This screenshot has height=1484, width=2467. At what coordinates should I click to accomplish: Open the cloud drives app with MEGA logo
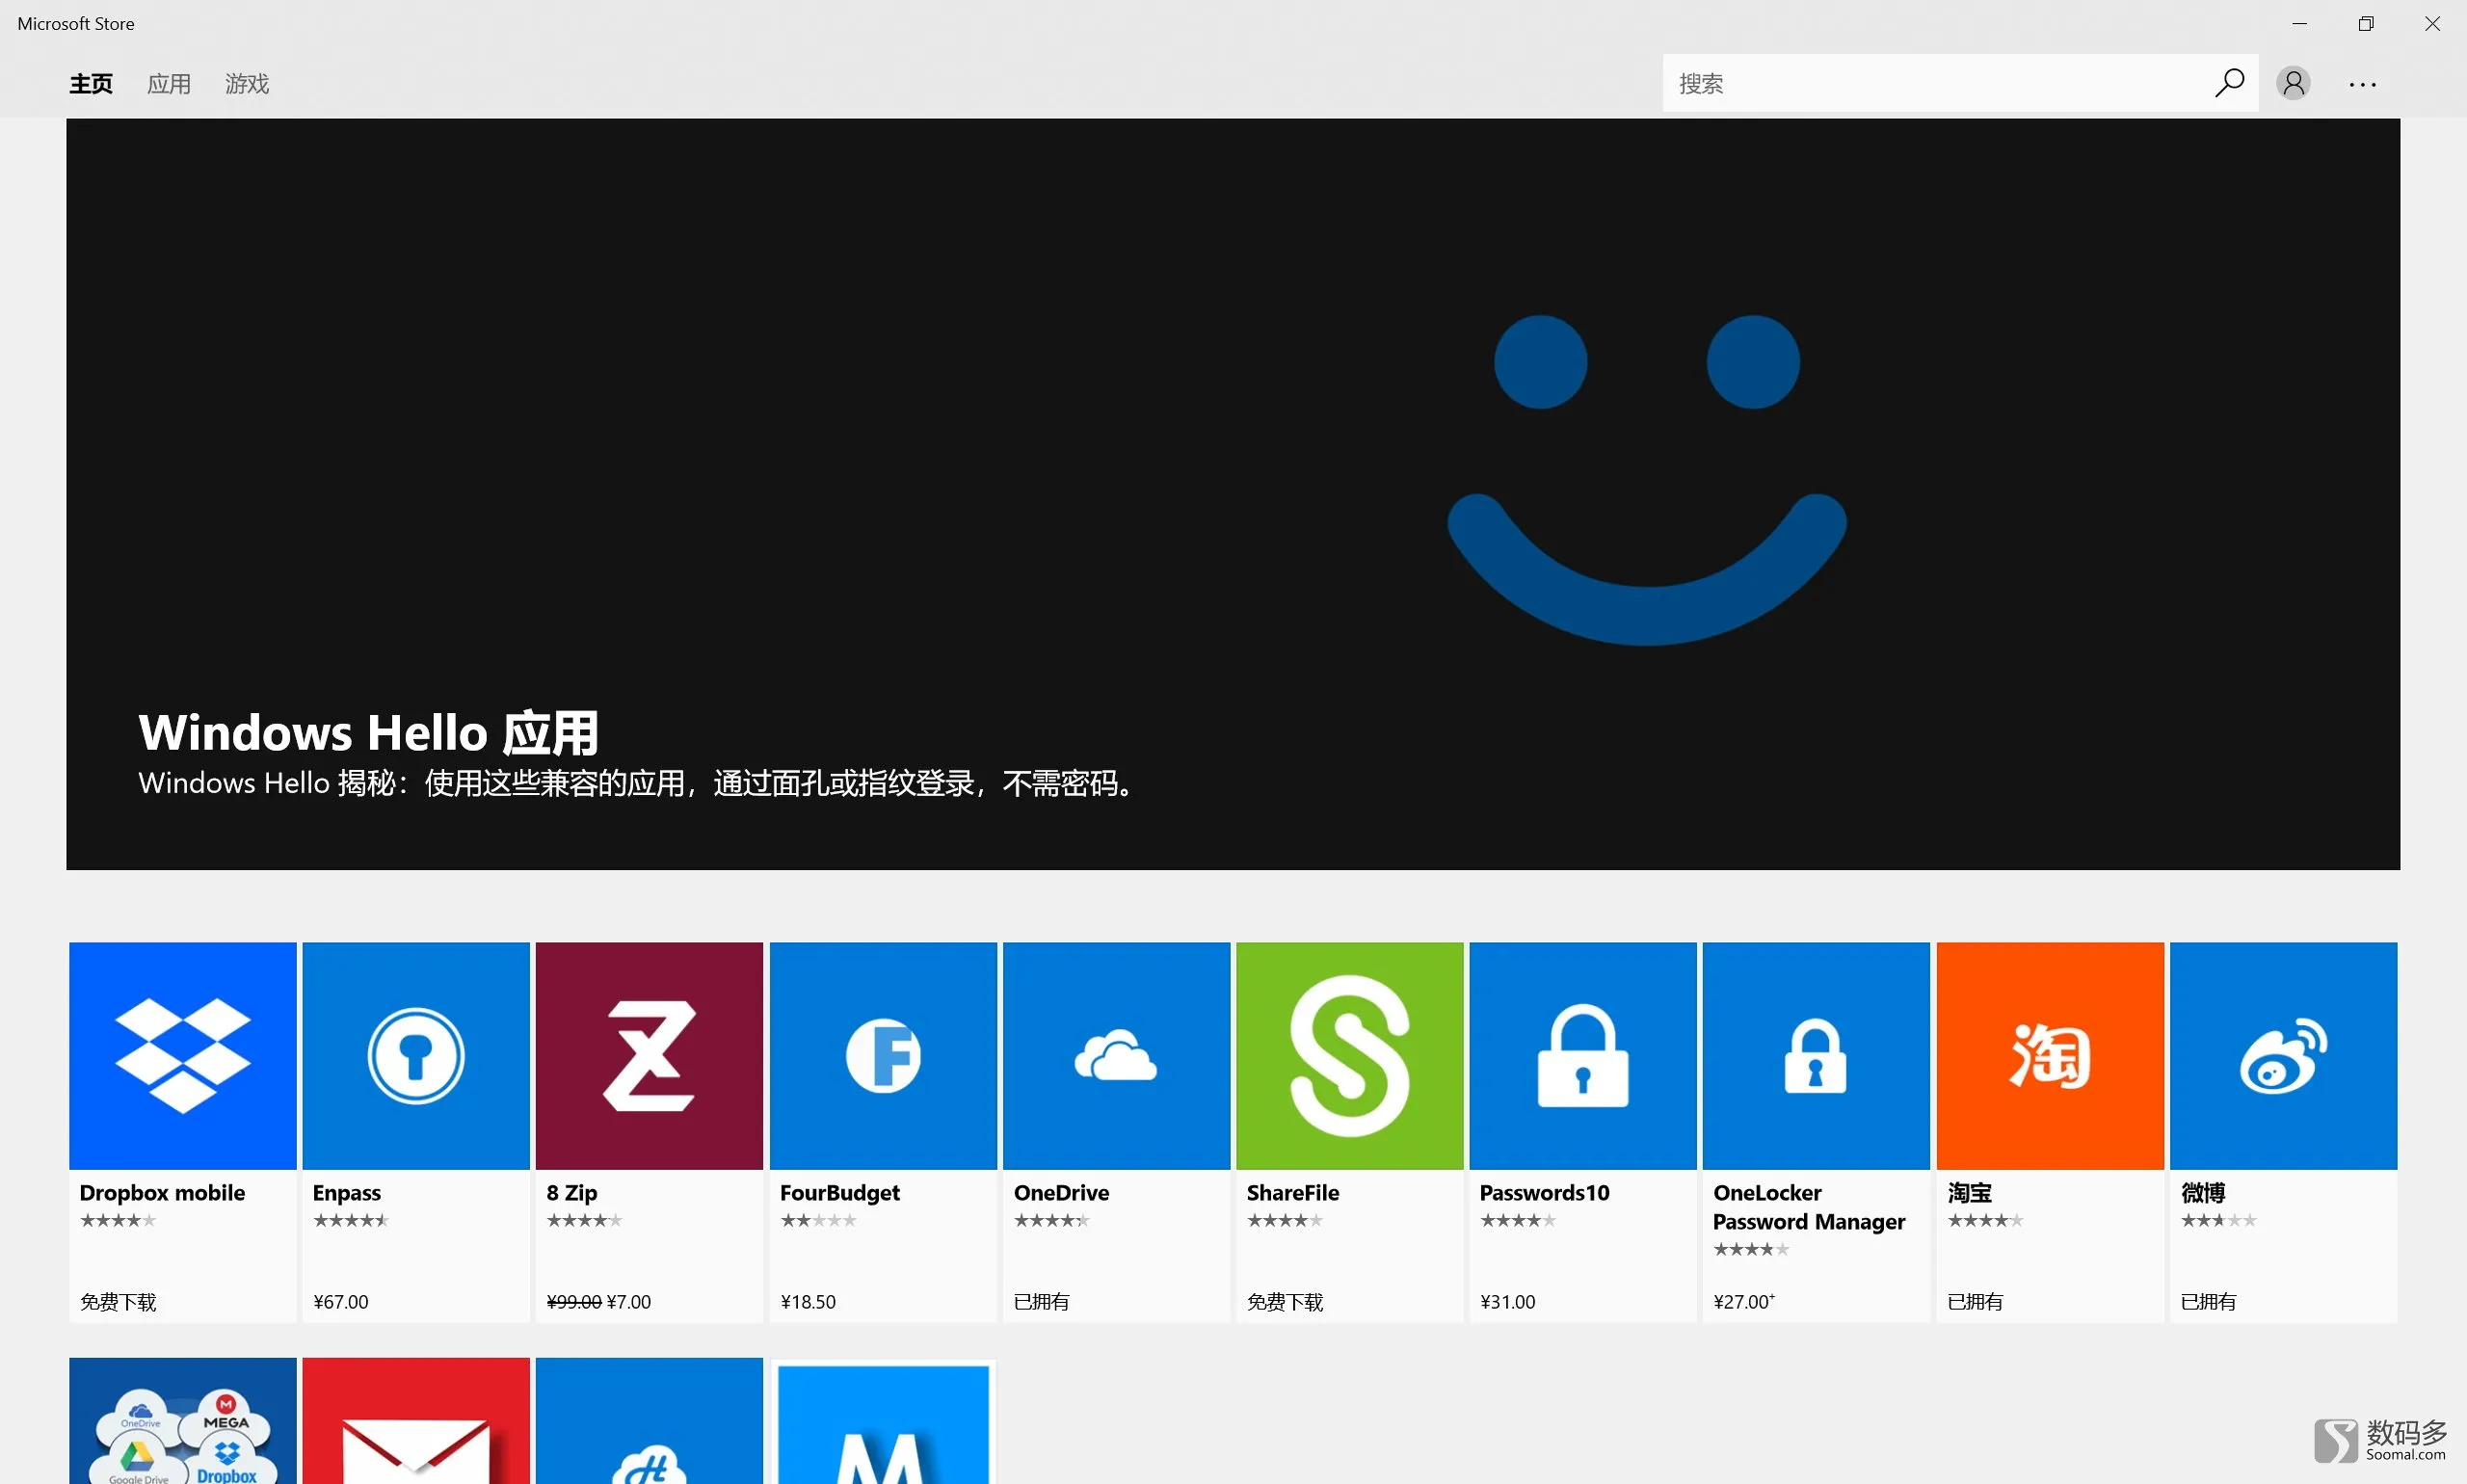click(x=183, y=1421)
